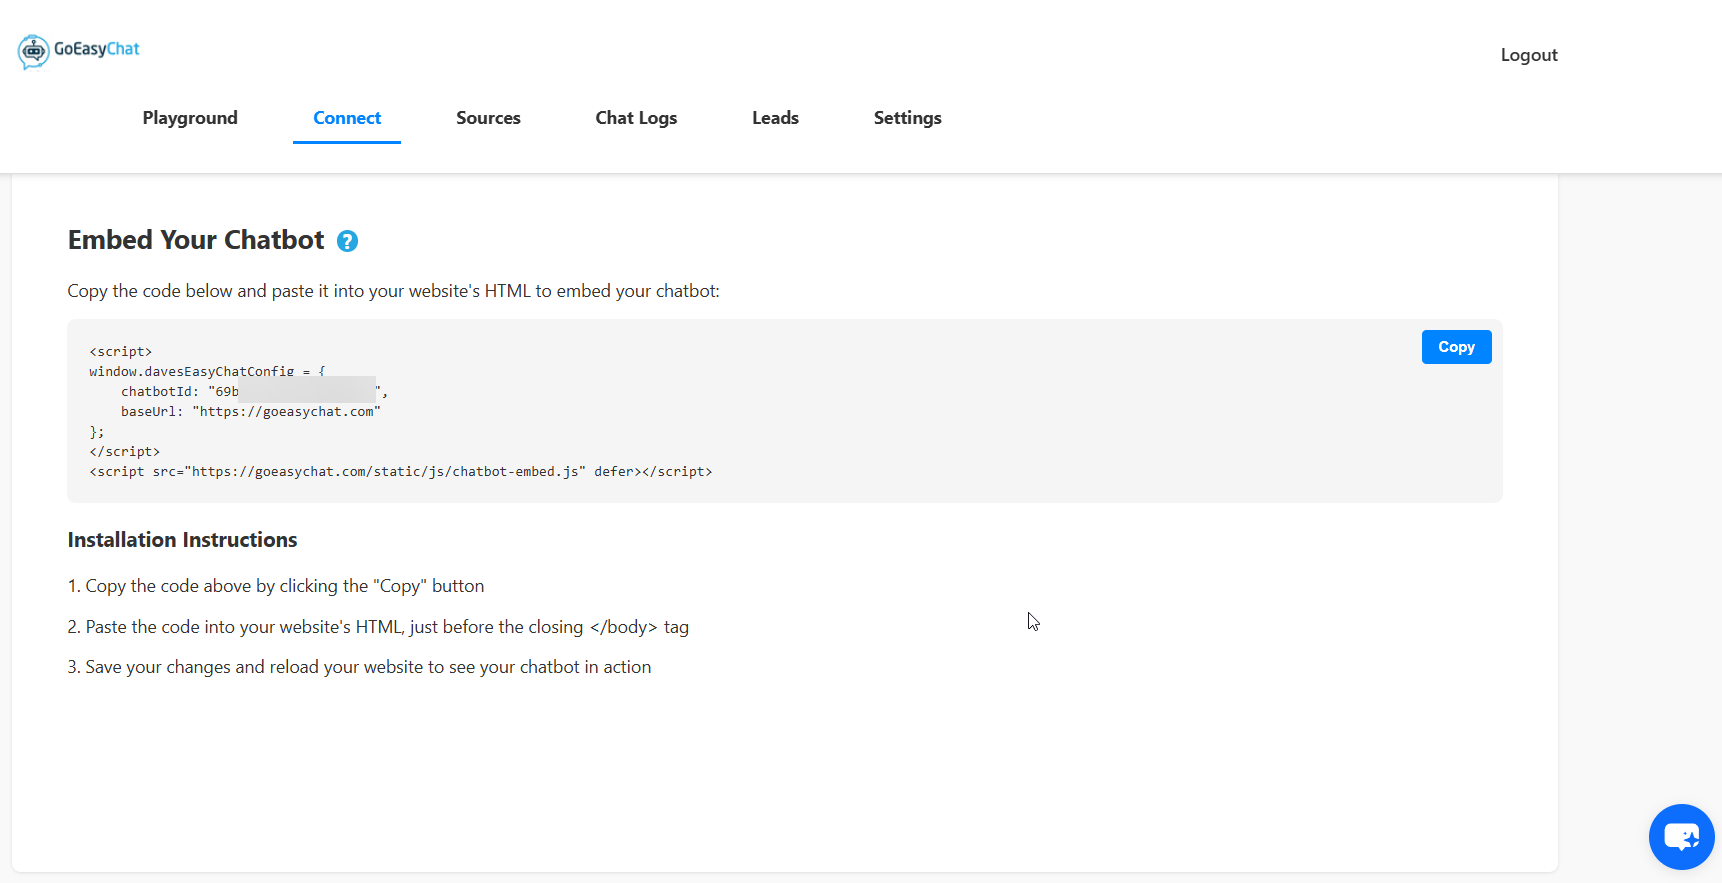Click the baseUrl line in code block
1722x883 pixels.
(x=251, y=411)
